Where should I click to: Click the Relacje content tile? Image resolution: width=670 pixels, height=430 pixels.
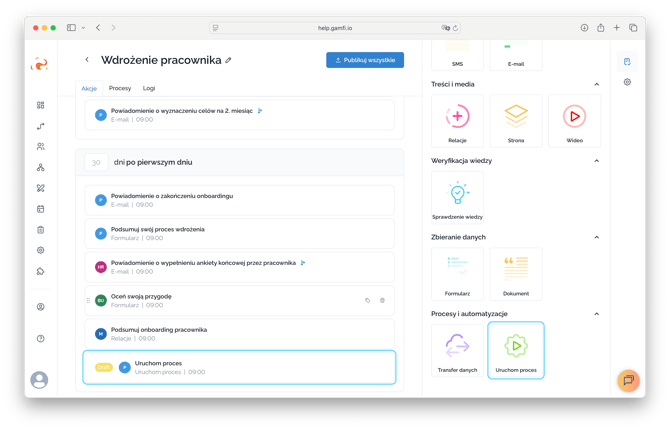pos(457,121)
